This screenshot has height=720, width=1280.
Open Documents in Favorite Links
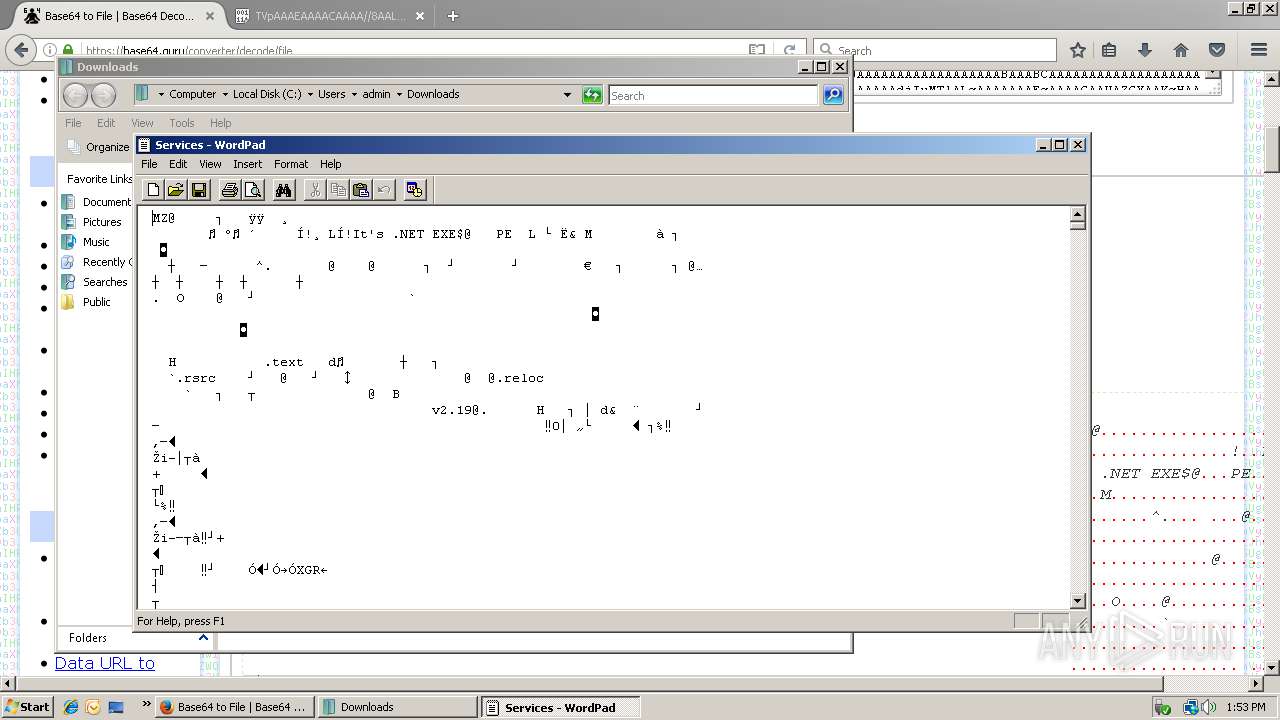96,202
